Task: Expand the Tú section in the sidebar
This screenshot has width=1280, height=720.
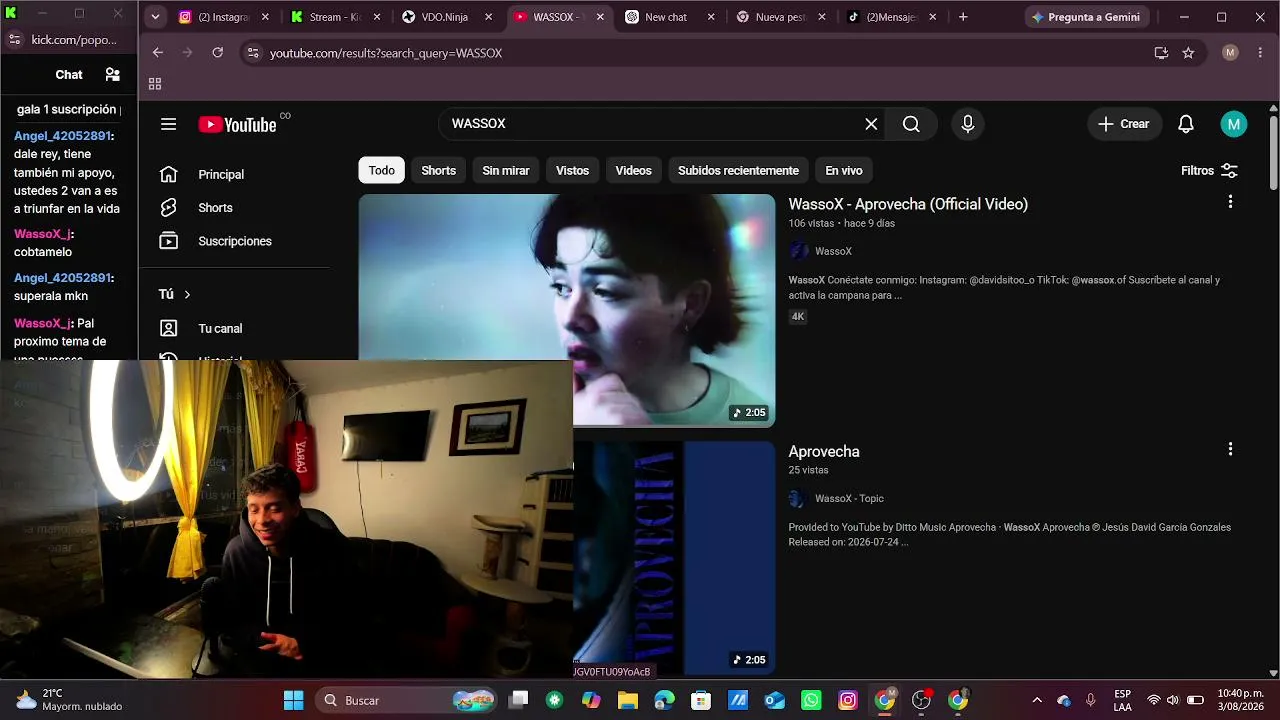Action: click(x=175, y=294)
